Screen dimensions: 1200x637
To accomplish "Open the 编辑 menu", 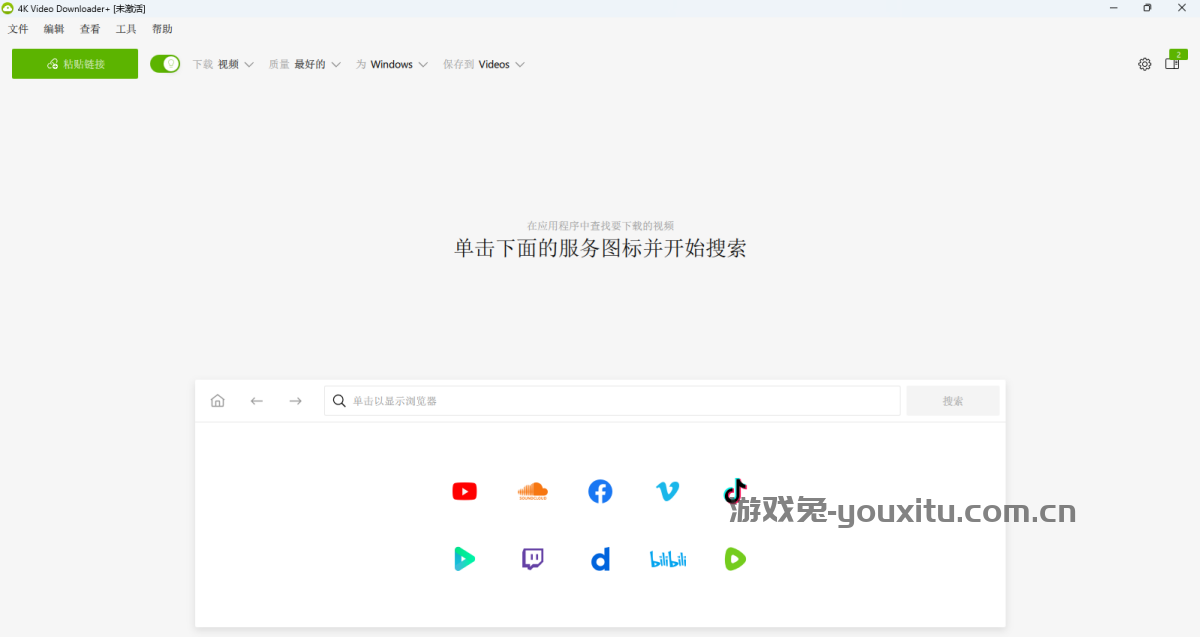I will pos(54,29).
